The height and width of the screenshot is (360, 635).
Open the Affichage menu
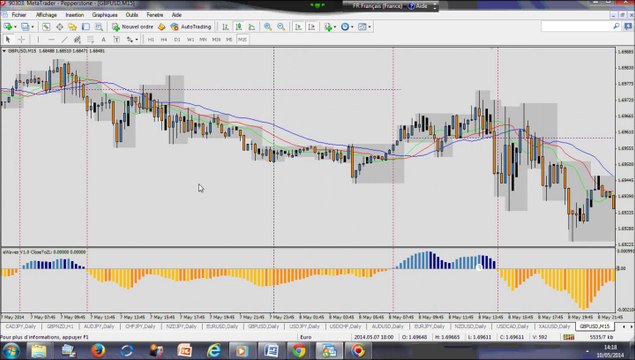[x=46, y=15]
